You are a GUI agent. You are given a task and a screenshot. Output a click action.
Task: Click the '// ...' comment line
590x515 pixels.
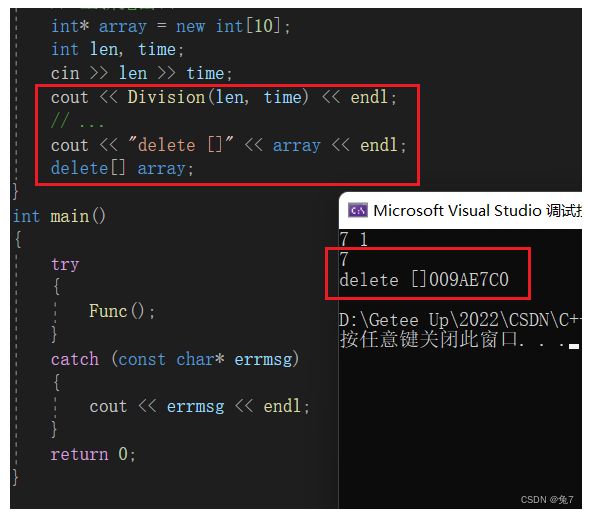(x=78, y=121)
